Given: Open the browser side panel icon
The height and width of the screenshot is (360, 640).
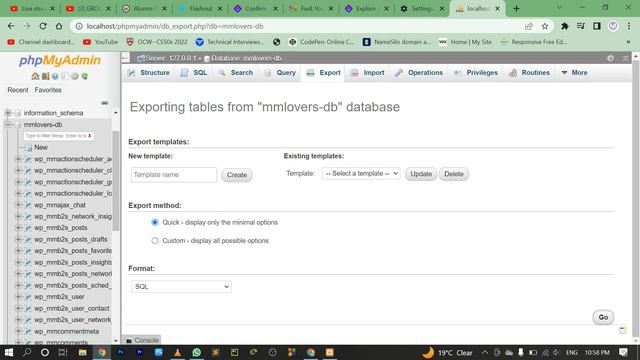Looking at the screenshot, I should coord(597,26).
